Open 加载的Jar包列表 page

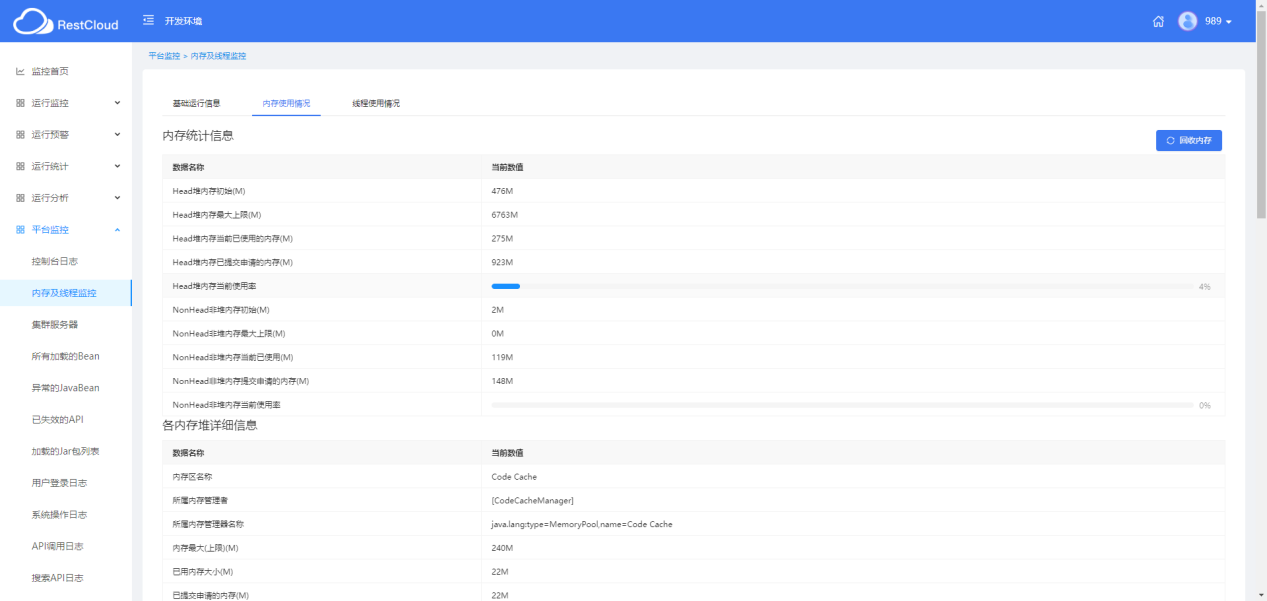click(x=65, y=452)
